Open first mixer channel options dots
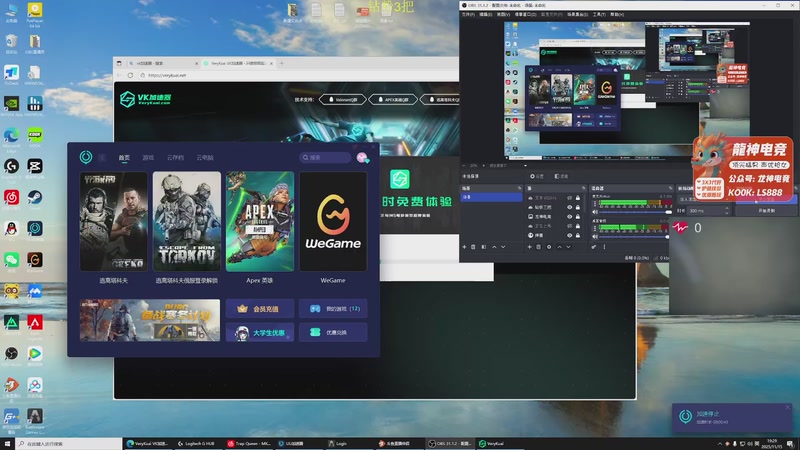This screenshot has width=800, height=450. [595, 203]
